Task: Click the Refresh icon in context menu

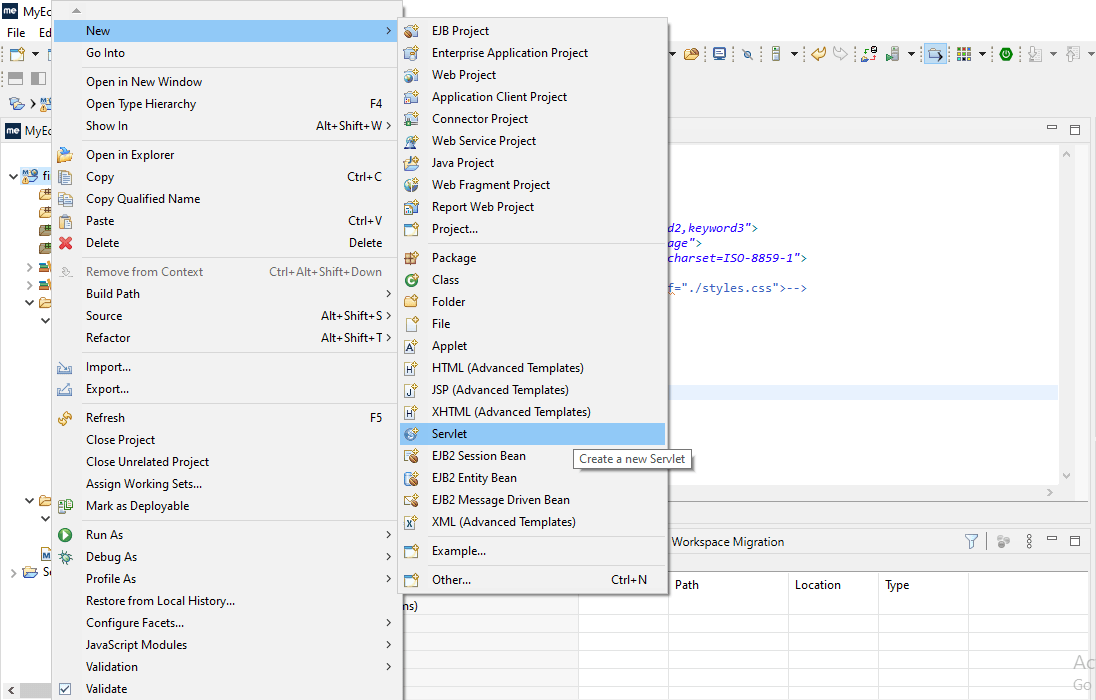Action: pyautogui.click(x=65, y=418)
